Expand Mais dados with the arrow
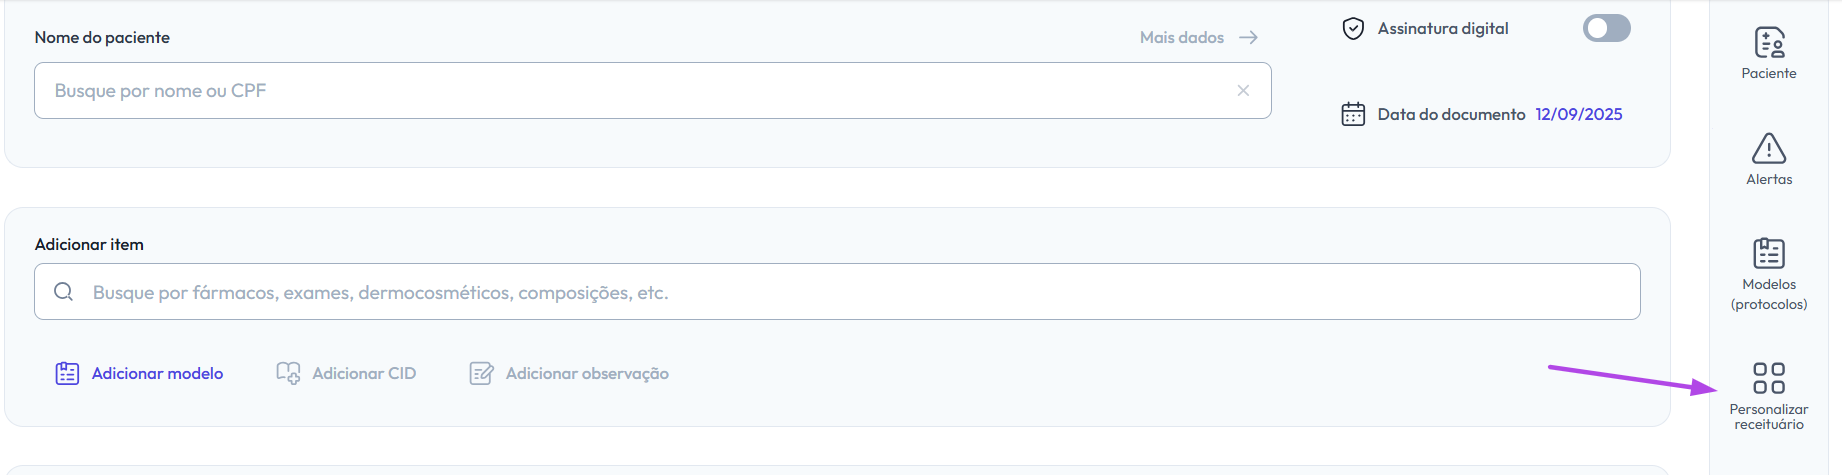 point(1248,37)
